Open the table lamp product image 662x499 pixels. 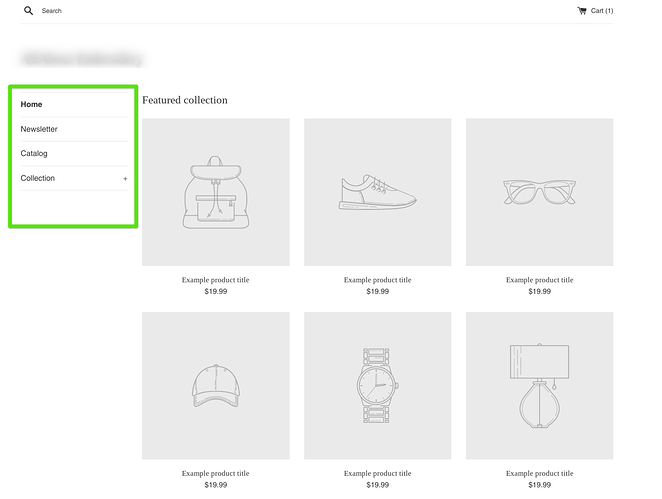point(540,385)
